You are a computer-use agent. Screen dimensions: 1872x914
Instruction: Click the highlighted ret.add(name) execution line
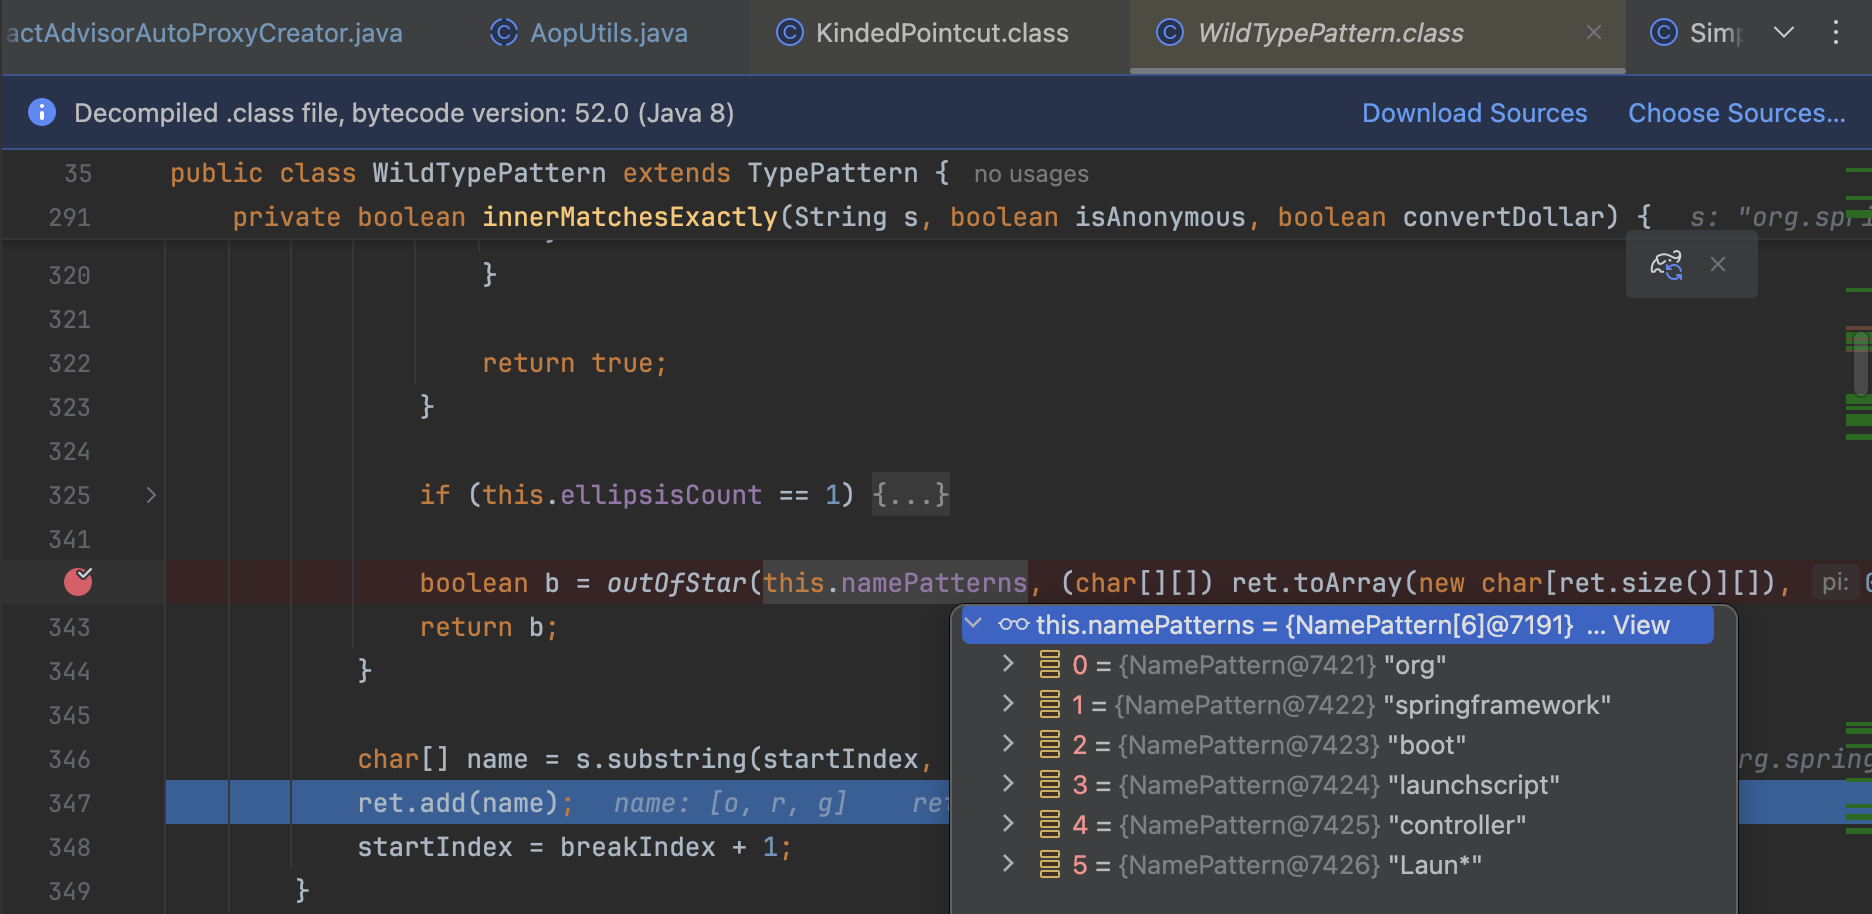465,803
